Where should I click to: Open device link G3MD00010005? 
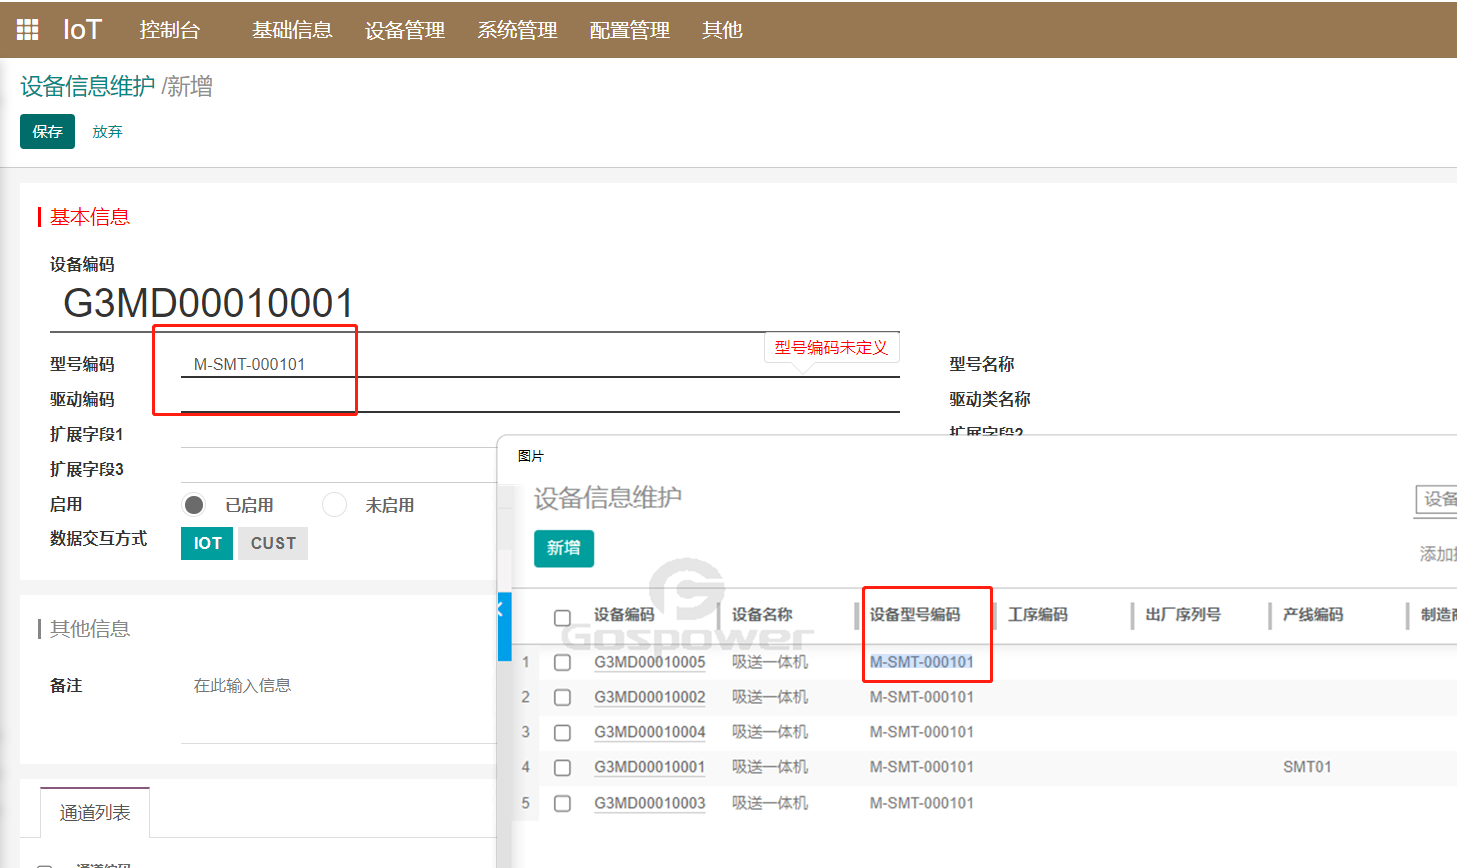point(650,662)
